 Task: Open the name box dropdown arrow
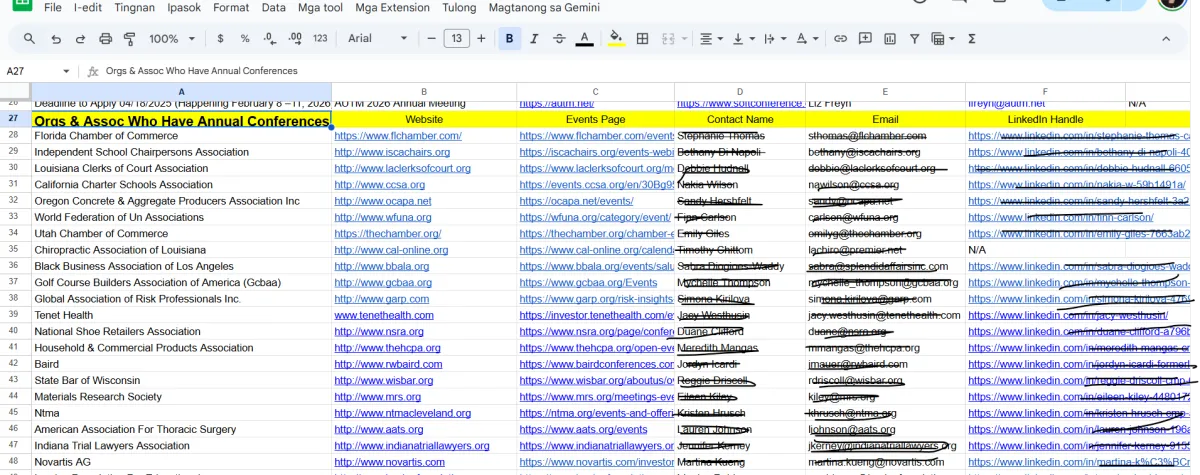pyautogui.click(x=67, y=72)
